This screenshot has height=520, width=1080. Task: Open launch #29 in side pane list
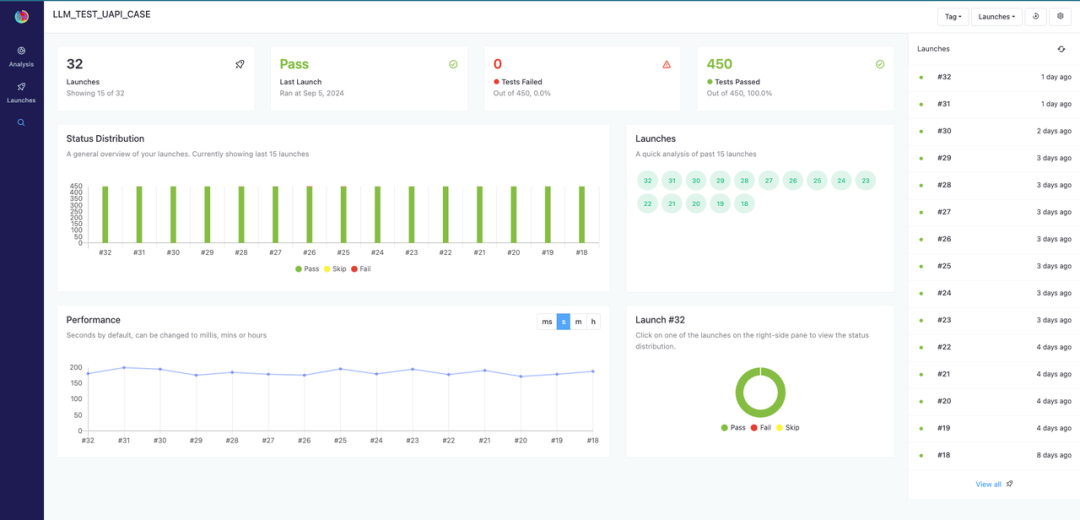pos(994,158)
